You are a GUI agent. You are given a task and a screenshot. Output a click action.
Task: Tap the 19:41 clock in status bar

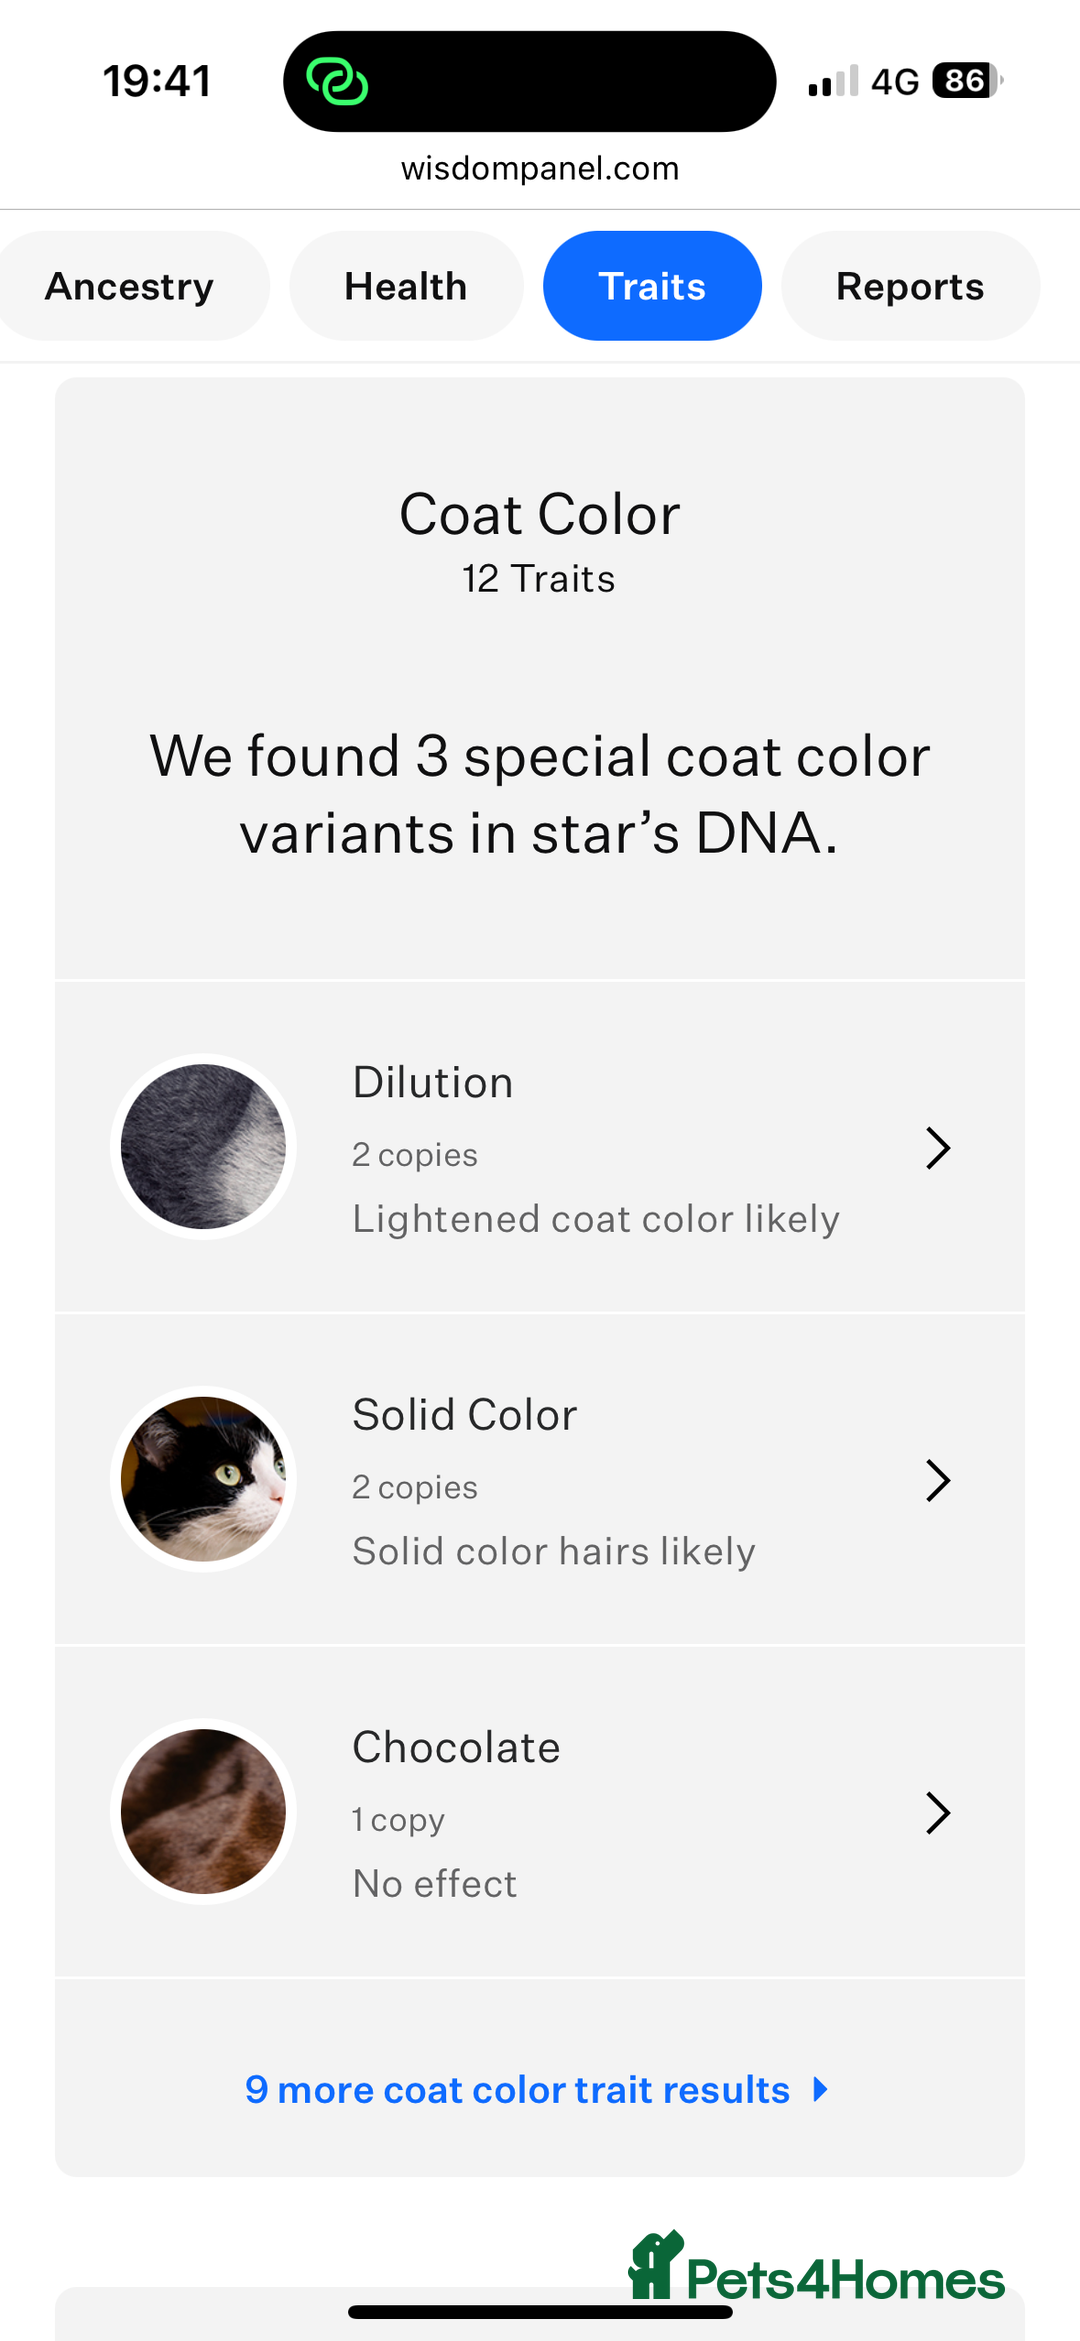157,81
